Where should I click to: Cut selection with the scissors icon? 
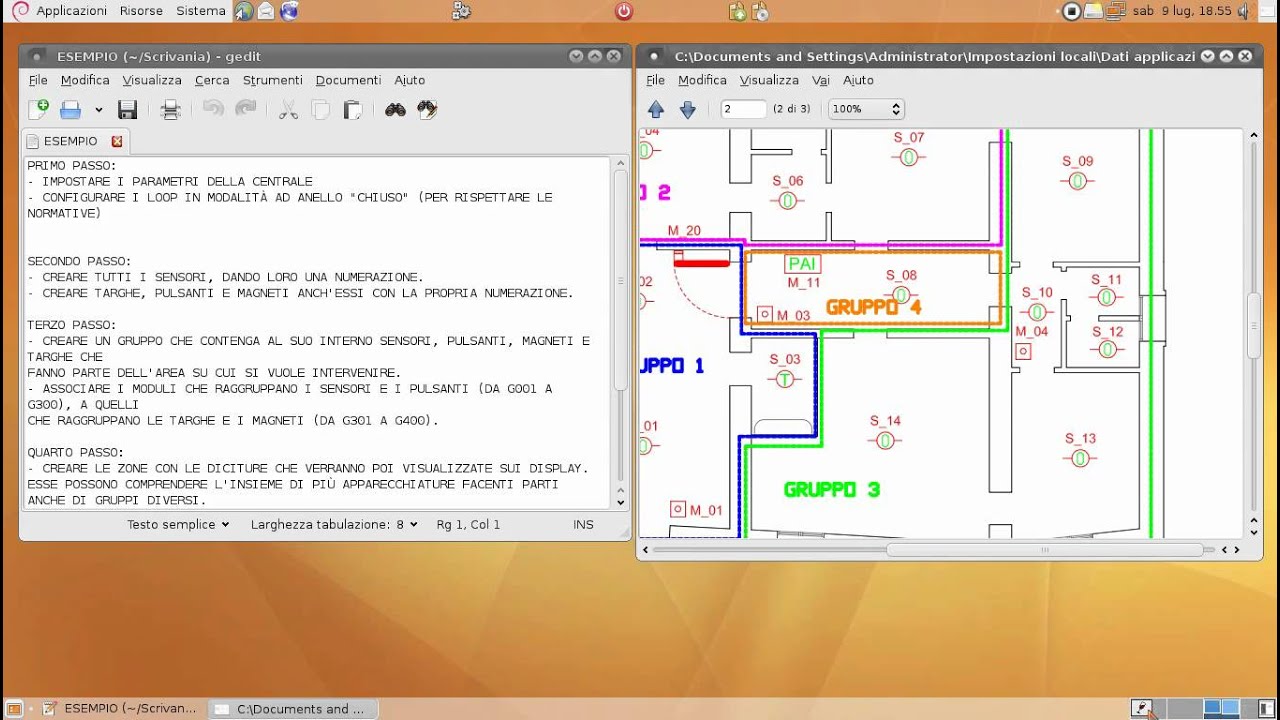tap(288, 109)
